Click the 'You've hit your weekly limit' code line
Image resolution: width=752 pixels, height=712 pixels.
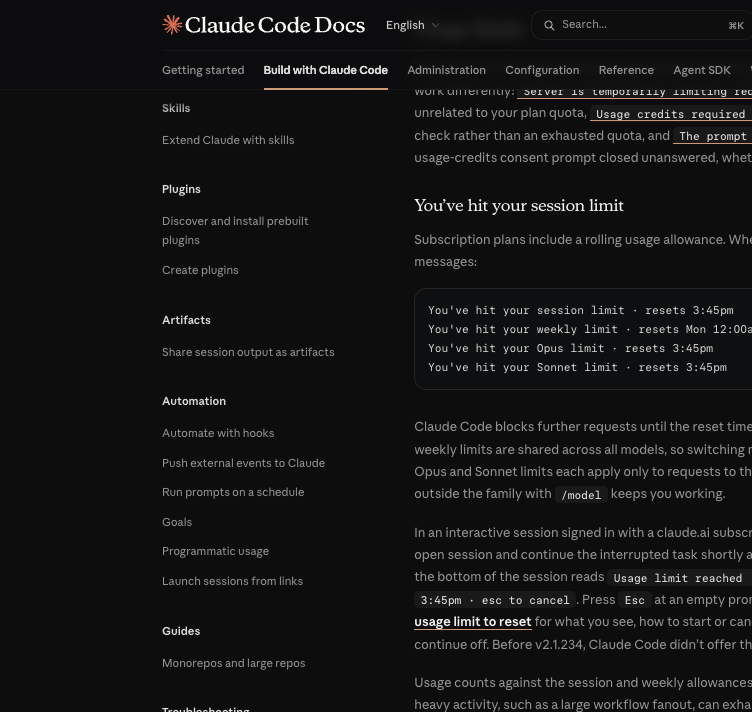click(x=590, y=329)
